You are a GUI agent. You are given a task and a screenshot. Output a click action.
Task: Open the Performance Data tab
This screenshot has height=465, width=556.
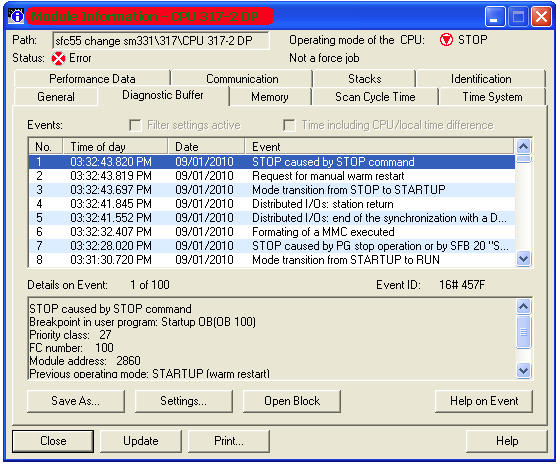92,79
